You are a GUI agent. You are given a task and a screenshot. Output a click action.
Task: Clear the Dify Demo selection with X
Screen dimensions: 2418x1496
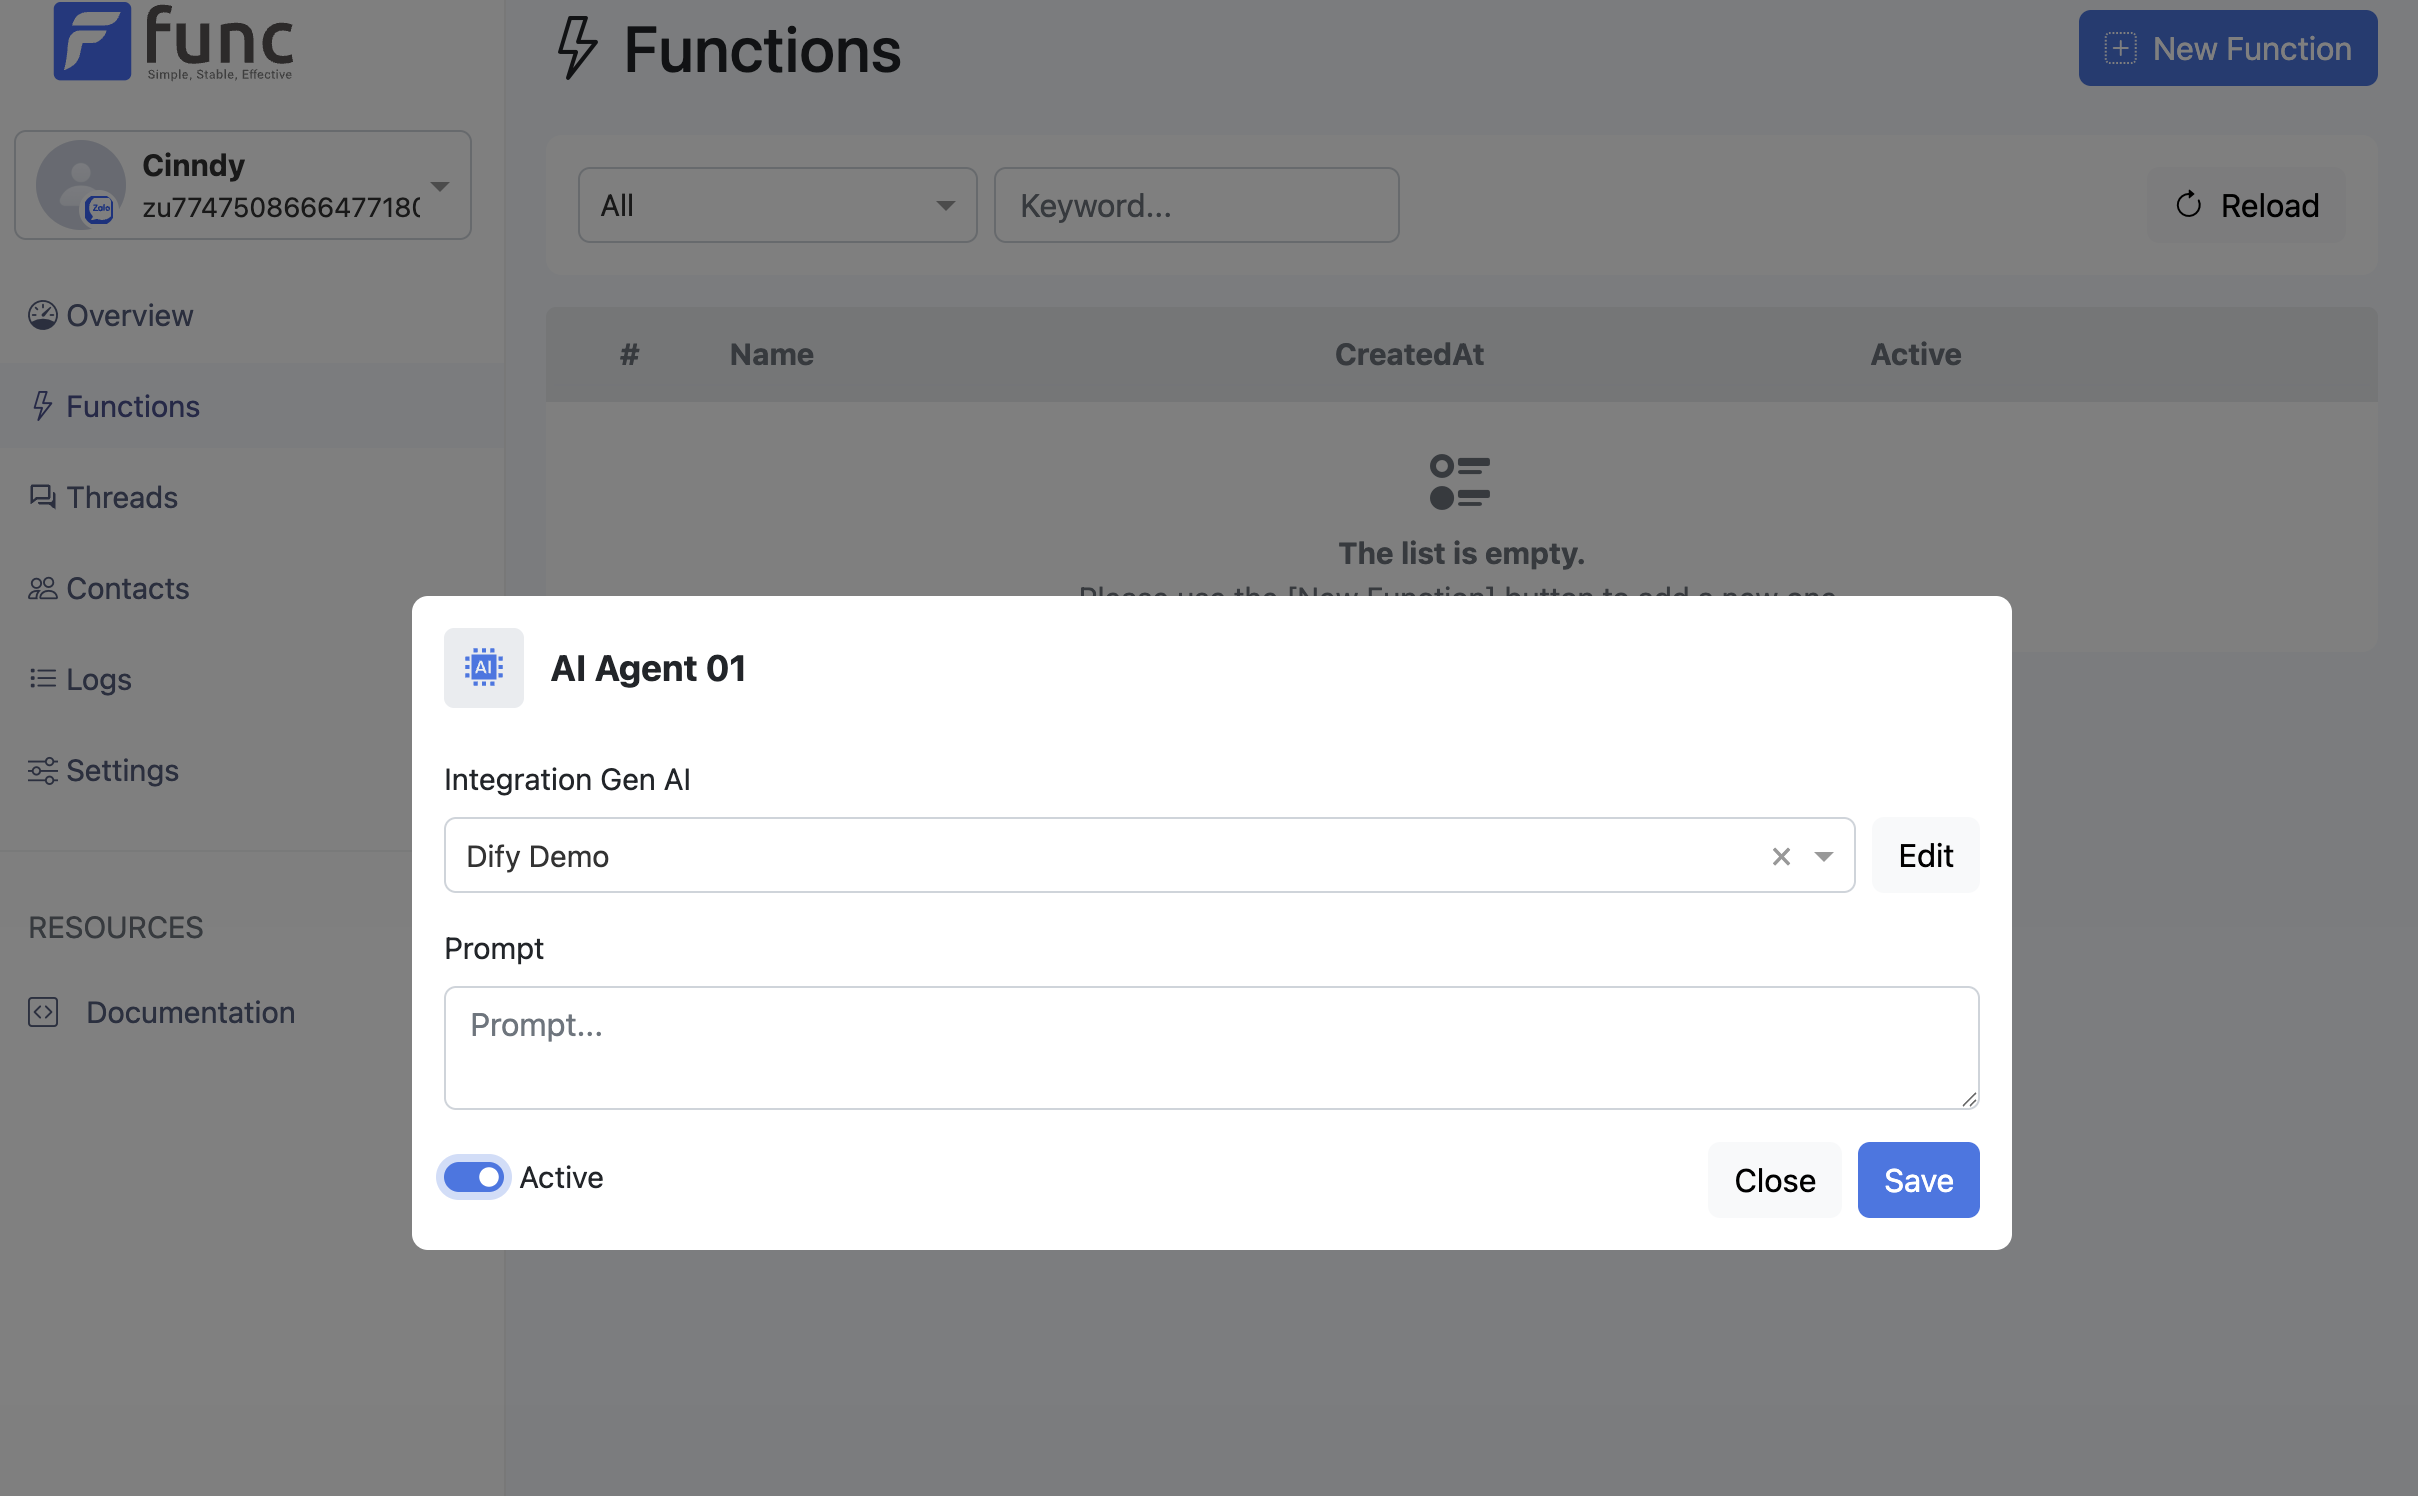(1781, 856)
